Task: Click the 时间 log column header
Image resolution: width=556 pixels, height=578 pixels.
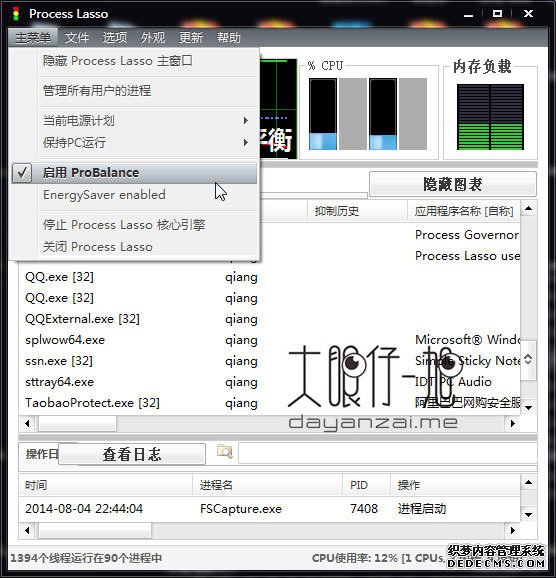Action: click(x=105, y=485)
